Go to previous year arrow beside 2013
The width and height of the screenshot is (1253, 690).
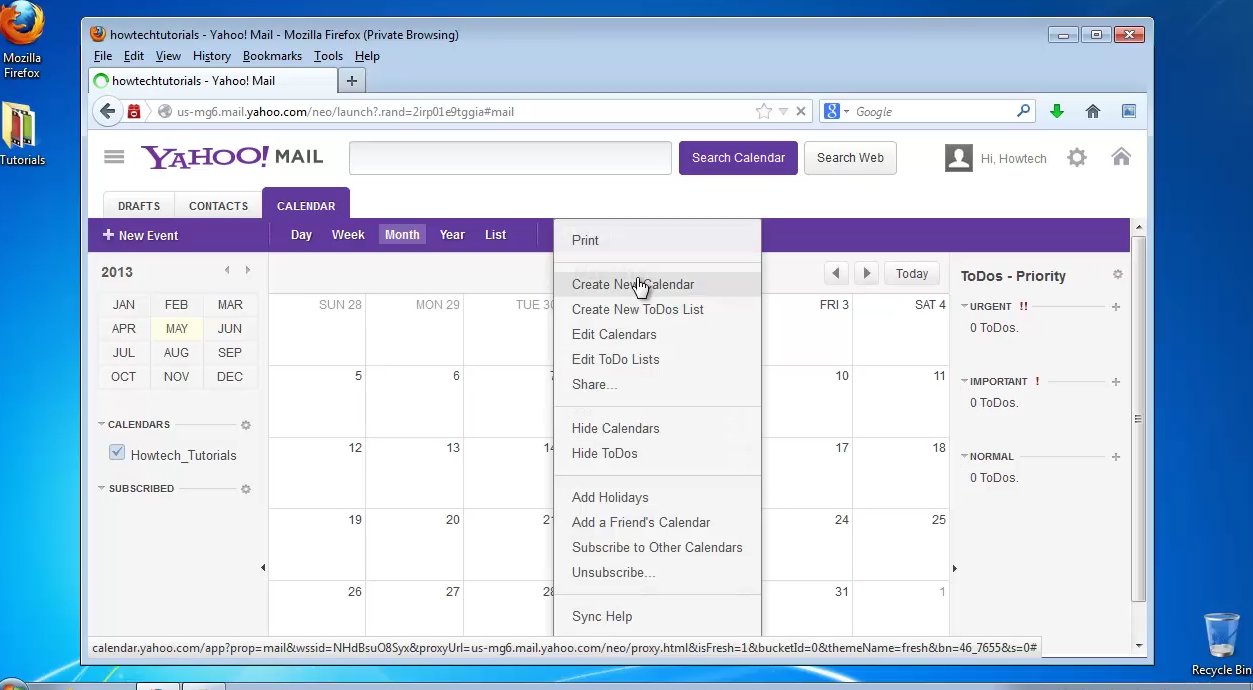coord(227,270)
